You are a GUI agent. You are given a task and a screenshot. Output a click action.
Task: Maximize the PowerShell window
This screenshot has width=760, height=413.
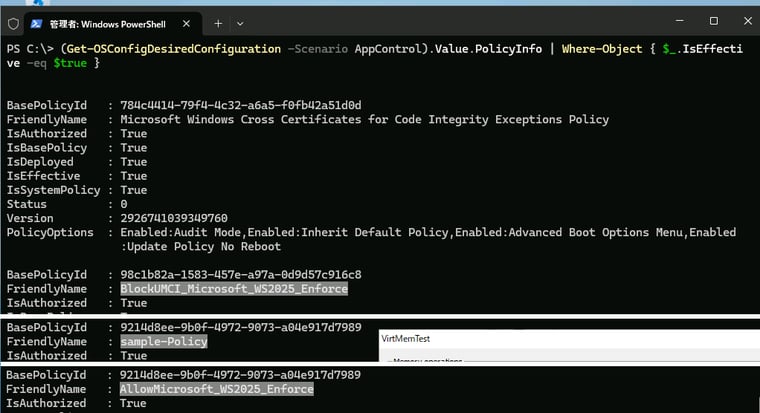click(x=713, y=21)
